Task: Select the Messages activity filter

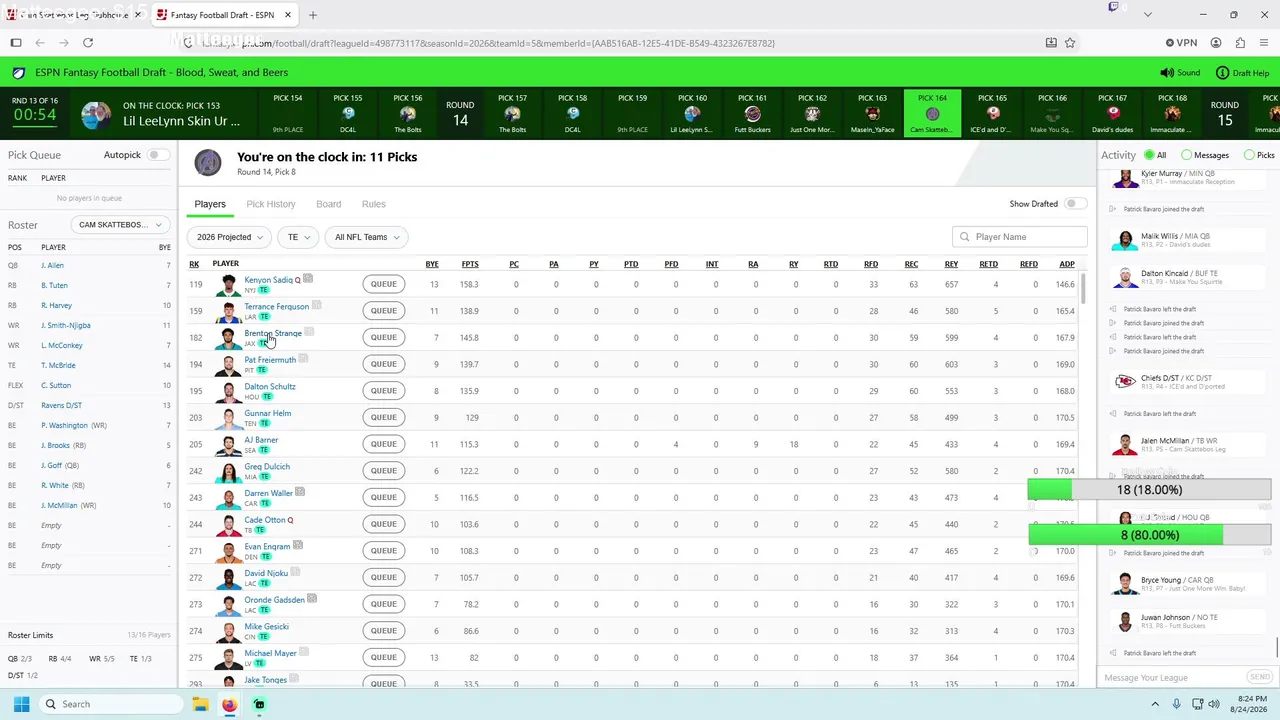Action: (1206, 155)
